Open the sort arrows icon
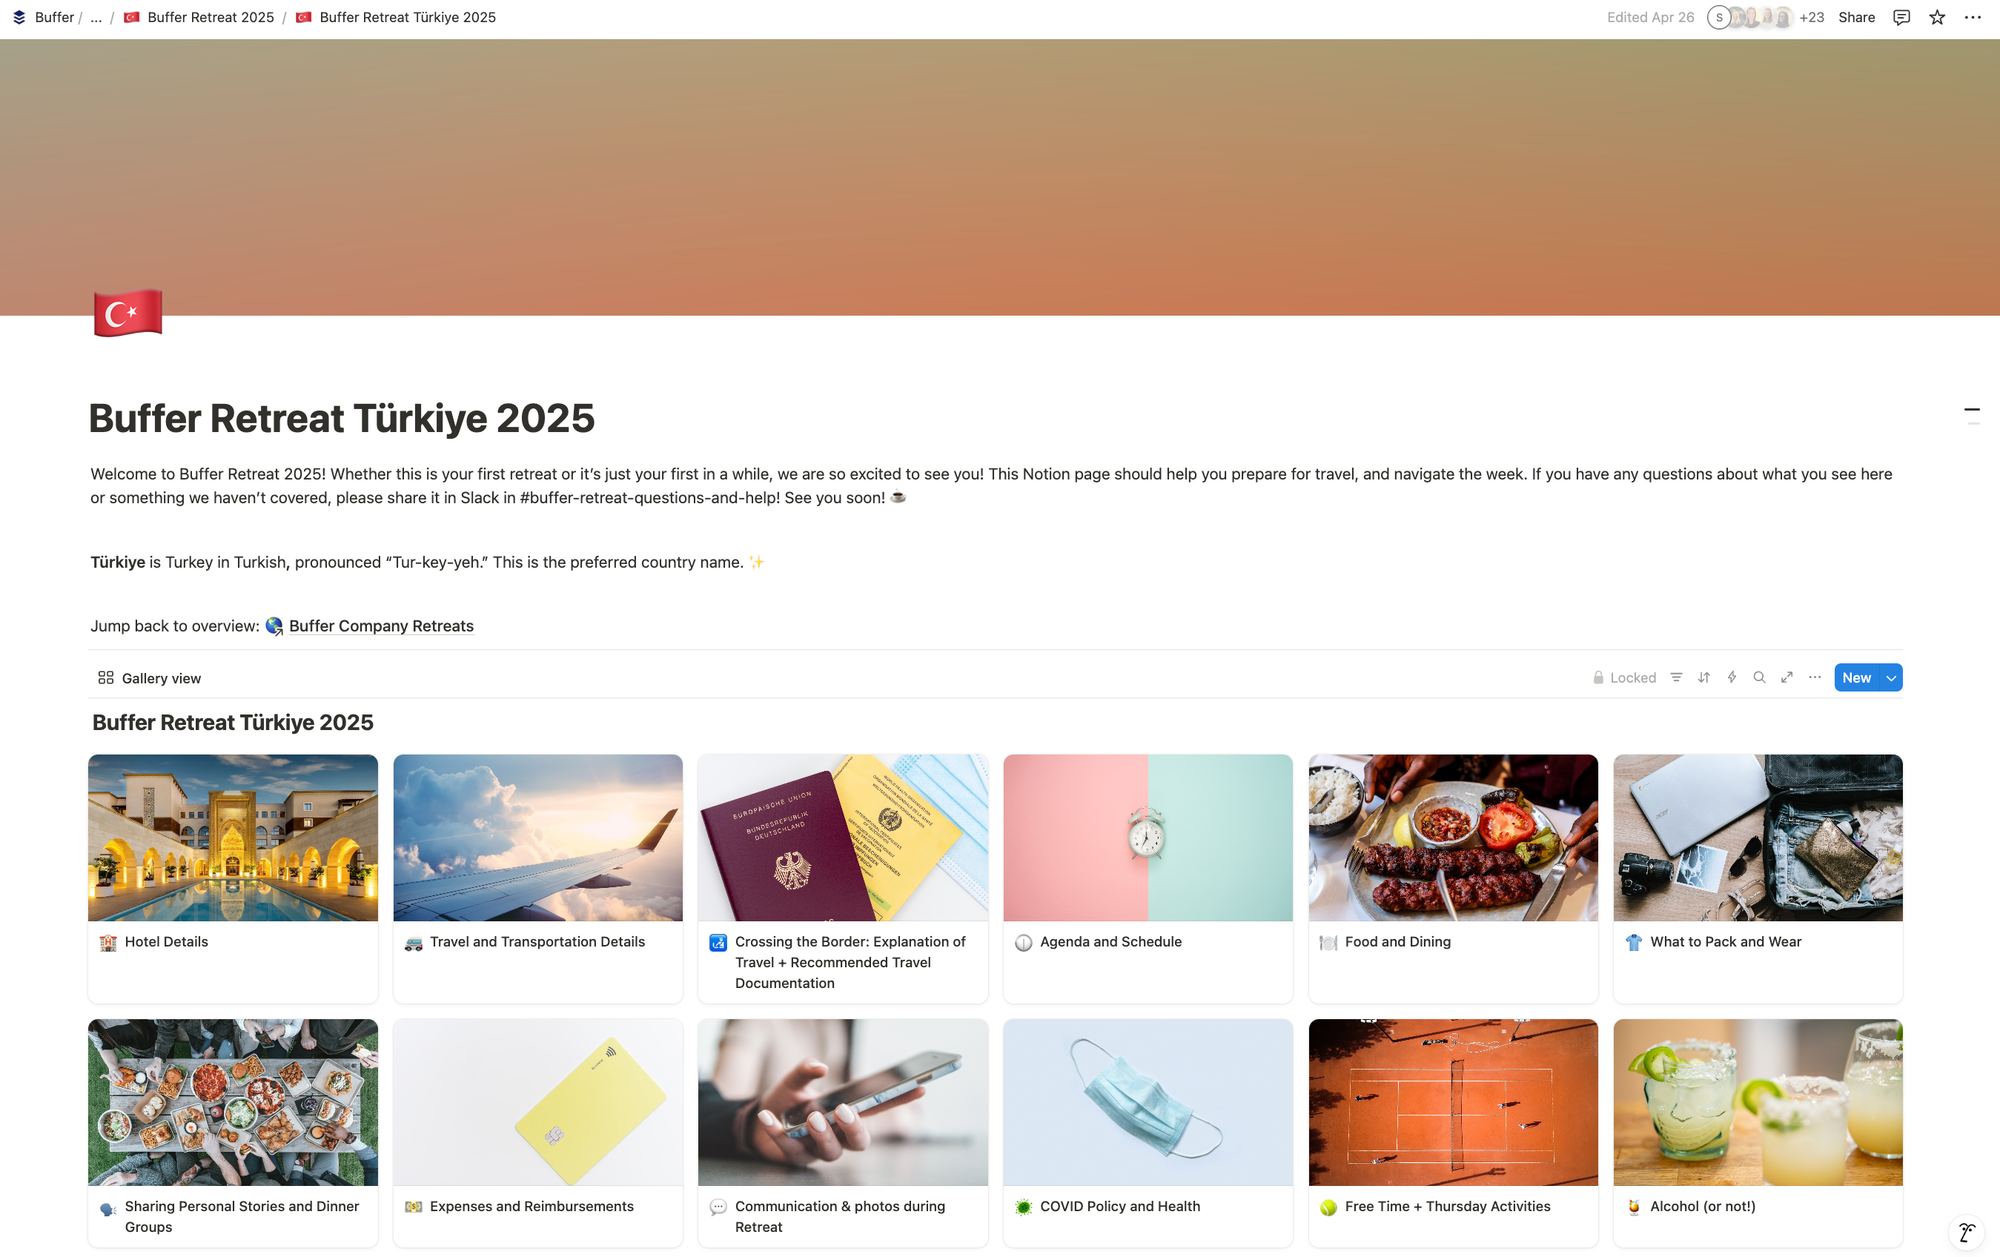The image size is (2000, 1257). point(1704,678)
